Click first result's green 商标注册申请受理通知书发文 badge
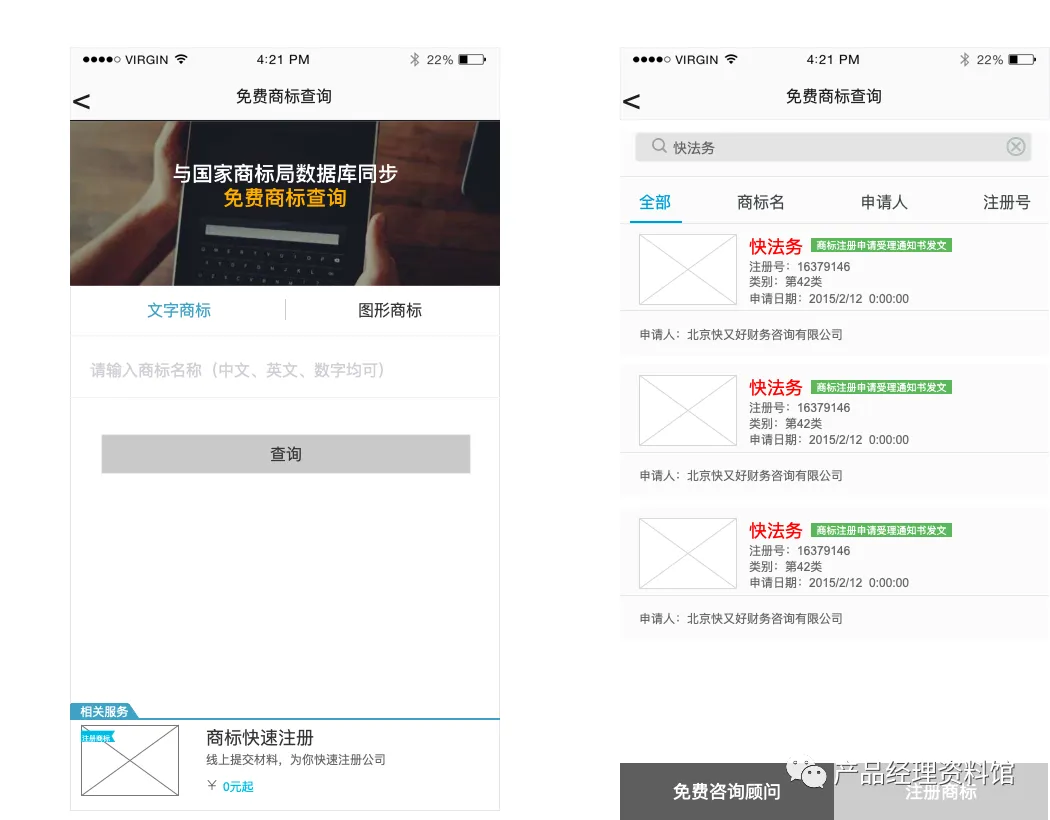 881,246
